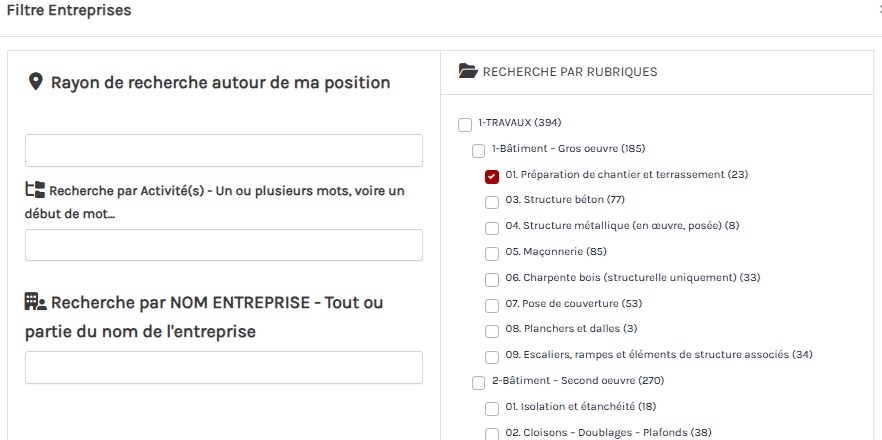Click the company building-user icon
This screenshot has height=440, width=882.
35,301
